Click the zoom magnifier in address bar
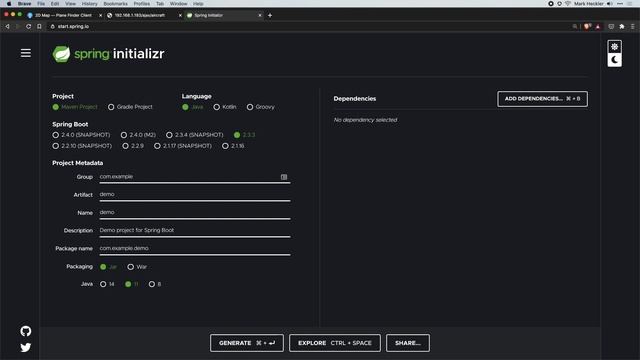 tap(575, 27)
